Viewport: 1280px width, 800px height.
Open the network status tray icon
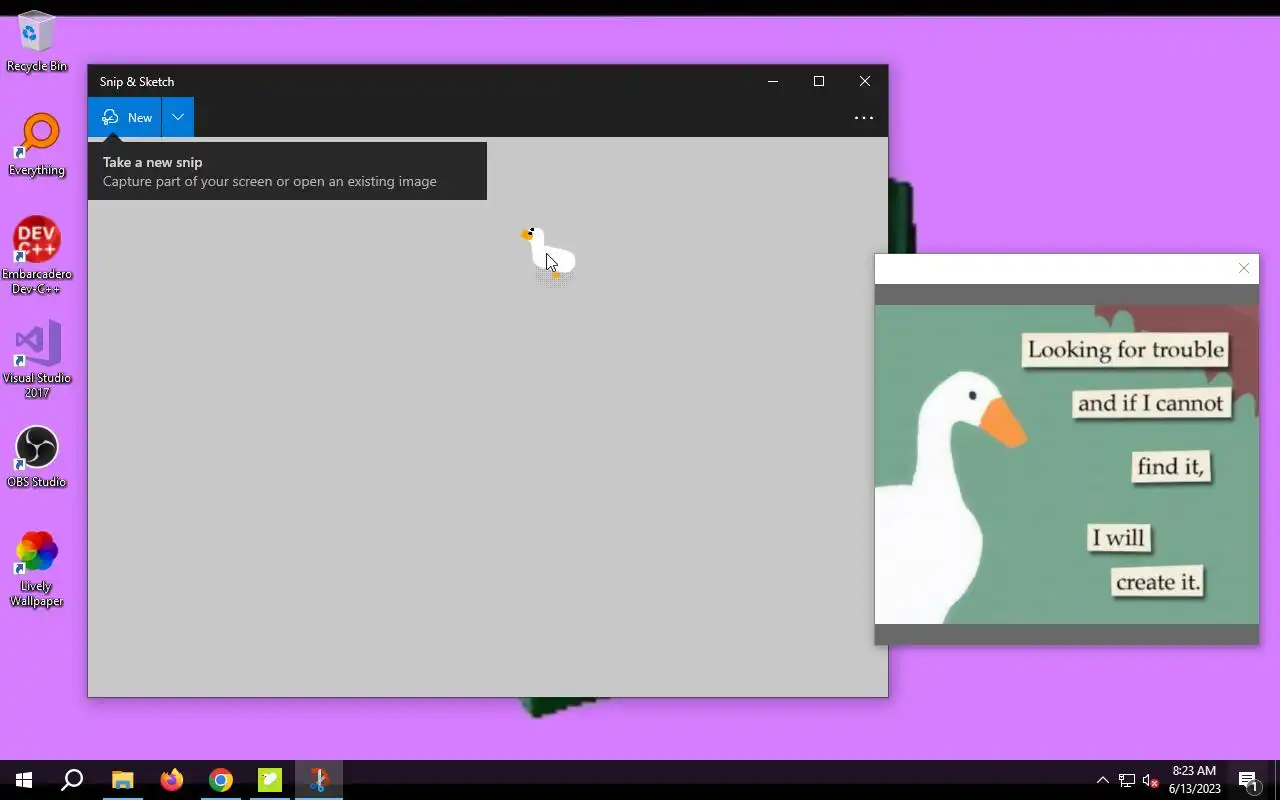pyautogui.click(x=1127, y=780)
